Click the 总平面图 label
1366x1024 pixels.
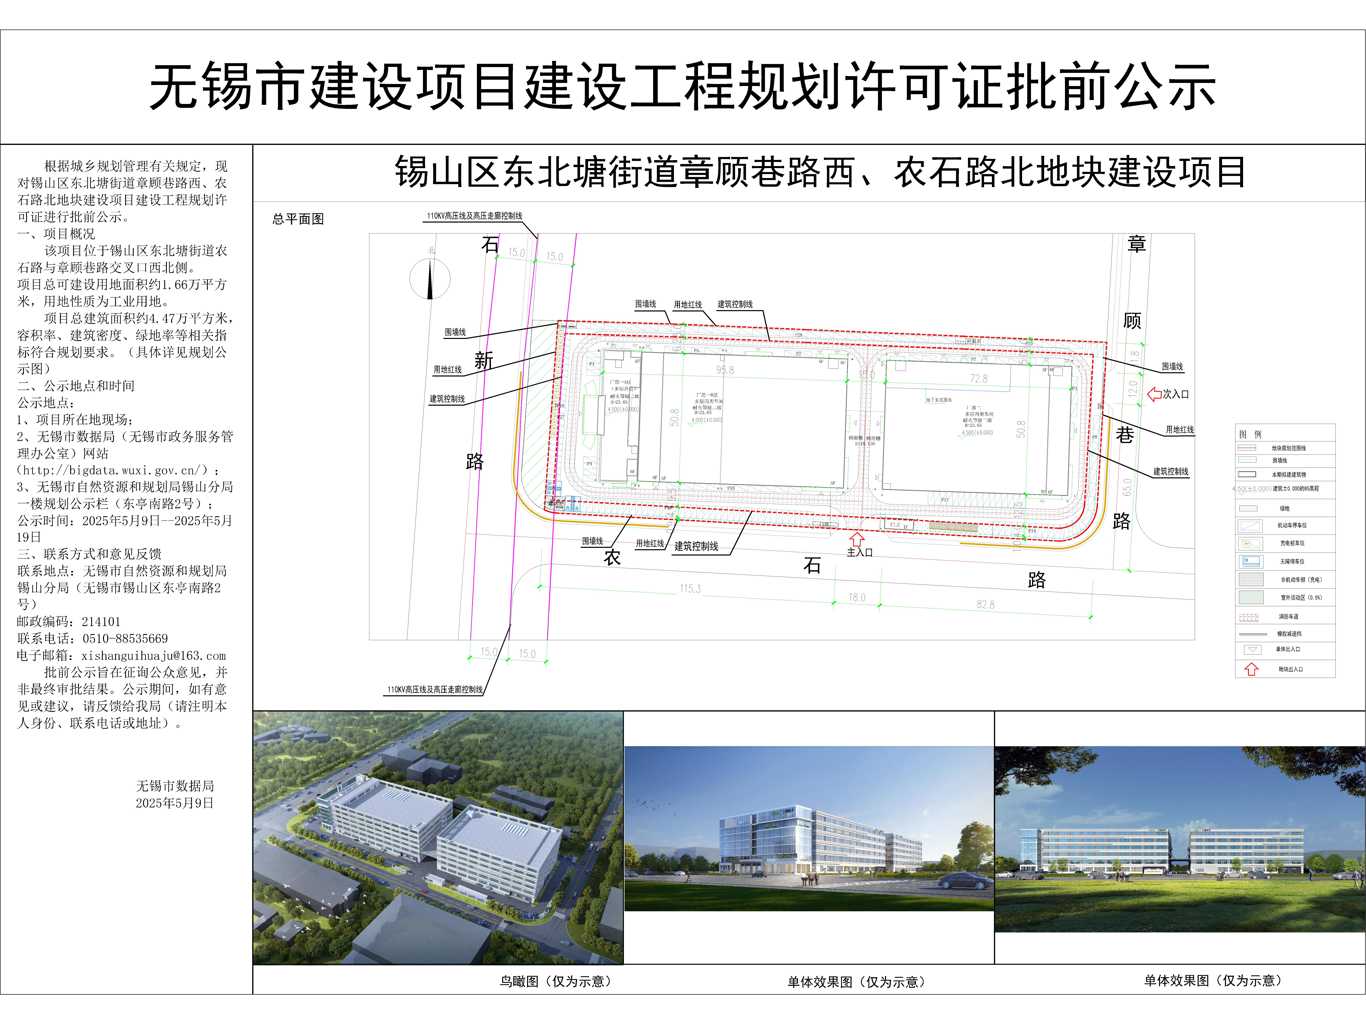[x=298, y=219]
